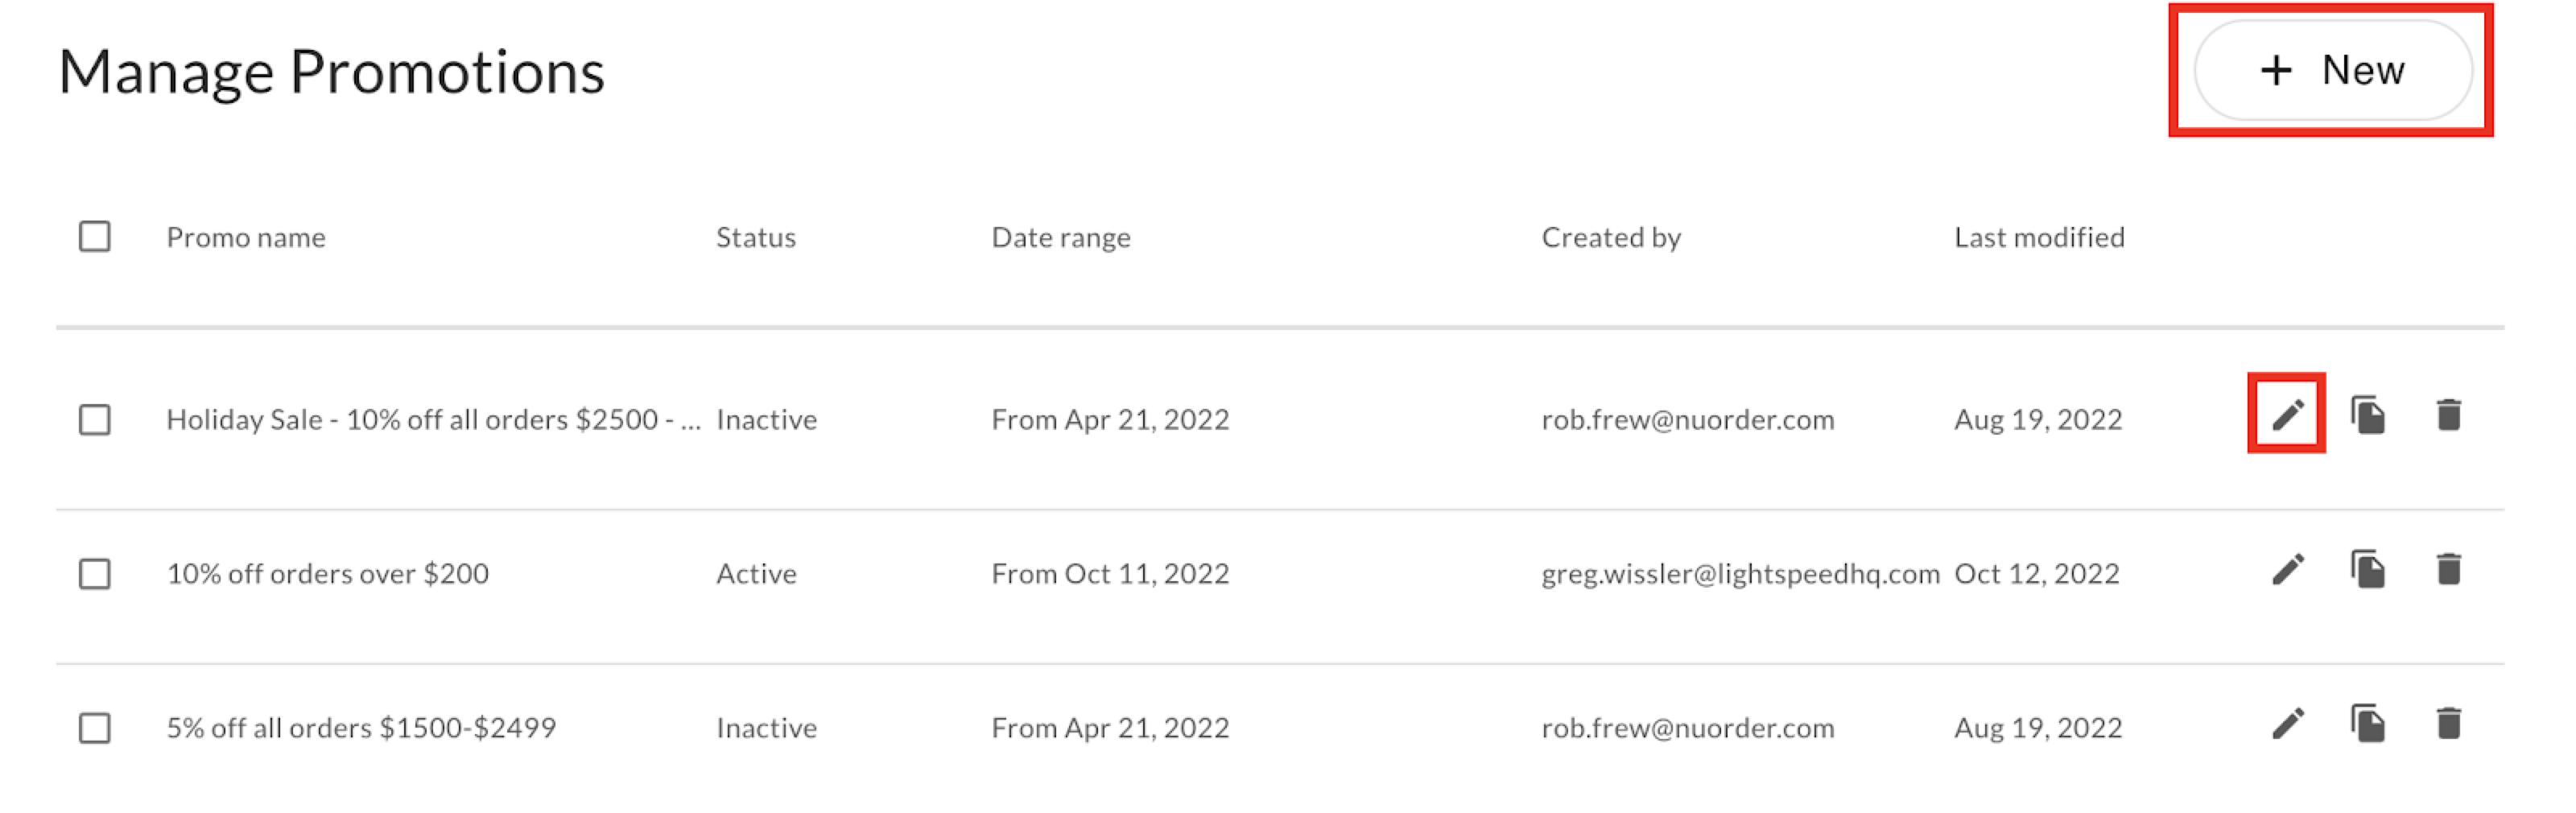Create a new promotion with New button
The image size is (2576, 813).
pos(2332,70)
